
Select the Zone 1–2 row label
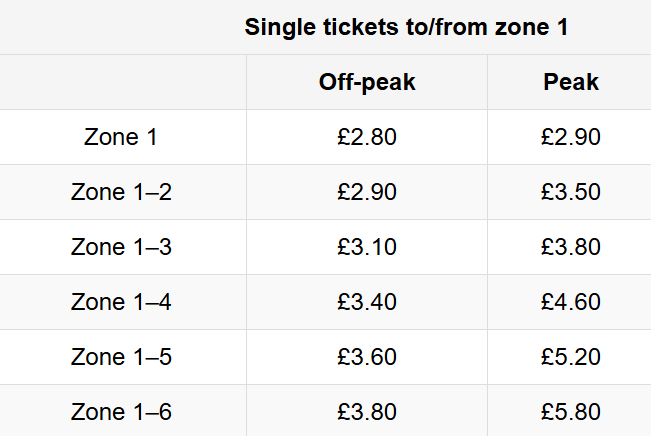click(121, 192)
